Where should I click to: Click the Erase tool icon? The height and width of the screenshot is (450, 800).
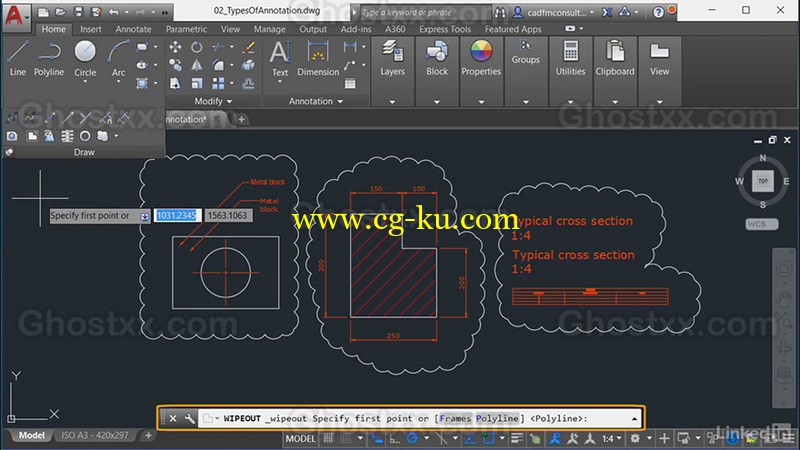point(248,47)
